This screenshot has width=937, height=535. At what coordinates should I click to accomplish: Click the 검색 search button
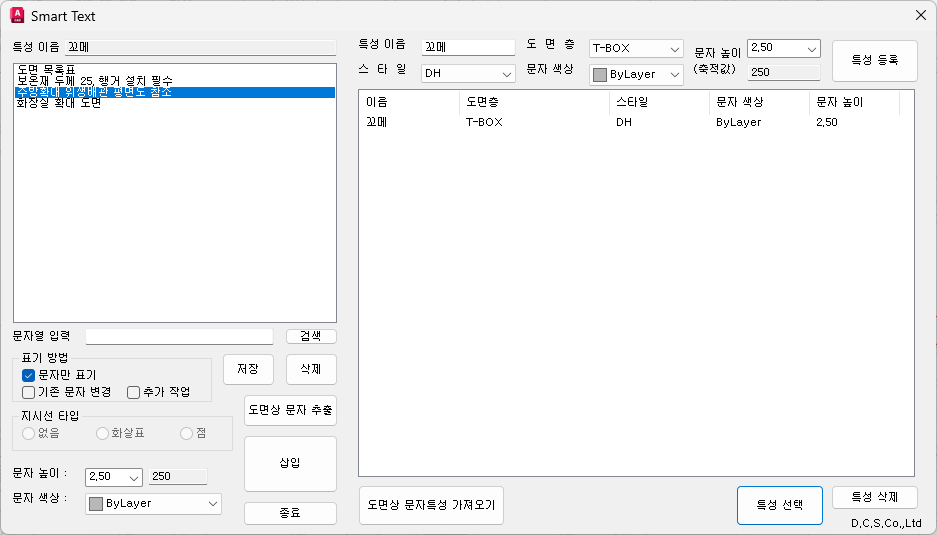[311, 337]
